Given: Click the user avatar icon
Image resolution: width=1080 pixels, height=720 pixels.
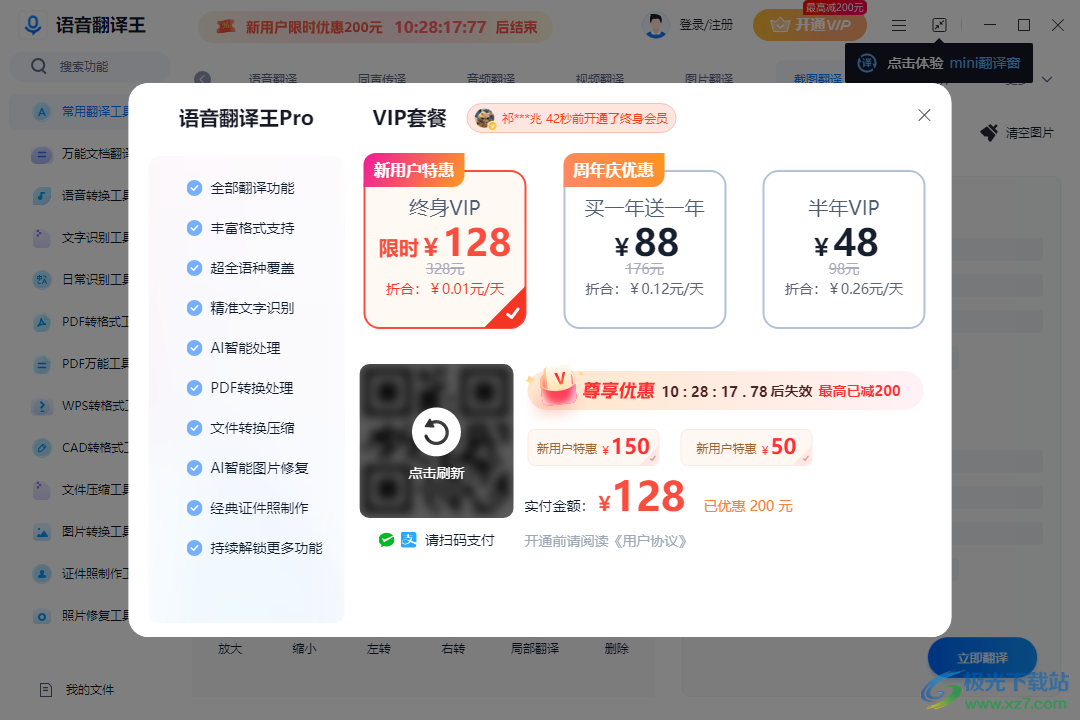Looking at the screenshot, I should [656, 25].
